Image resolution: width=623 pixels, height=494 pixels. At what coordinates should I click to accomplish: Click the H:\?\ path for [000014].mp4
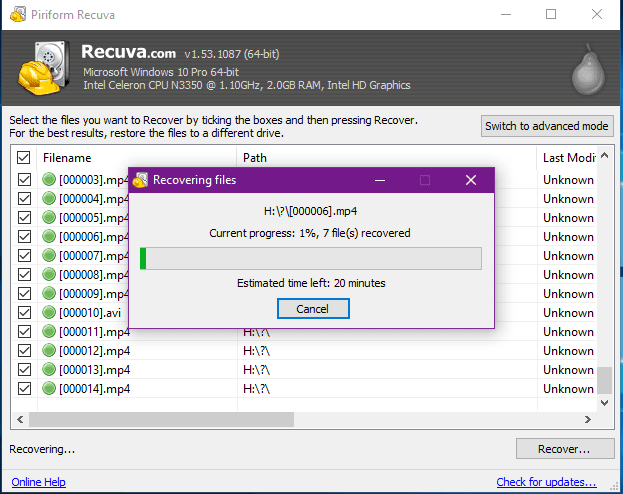pos(257,389)
